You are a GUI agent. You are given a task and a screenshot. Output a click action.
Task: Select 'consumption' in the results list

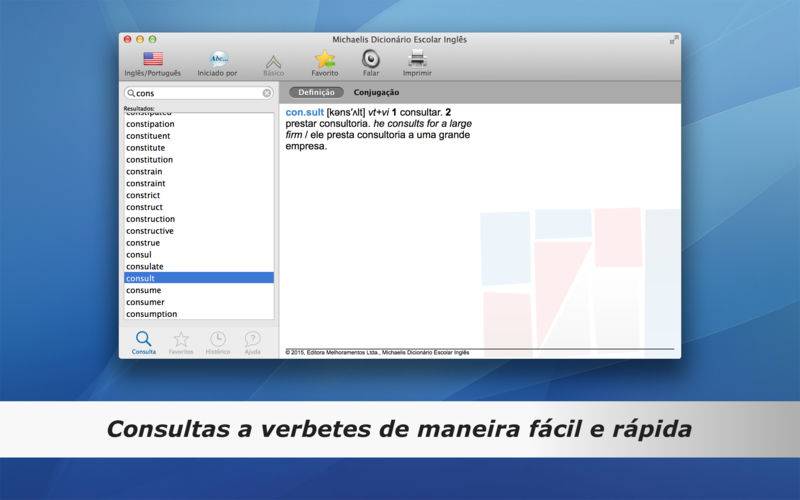point(199,314)
